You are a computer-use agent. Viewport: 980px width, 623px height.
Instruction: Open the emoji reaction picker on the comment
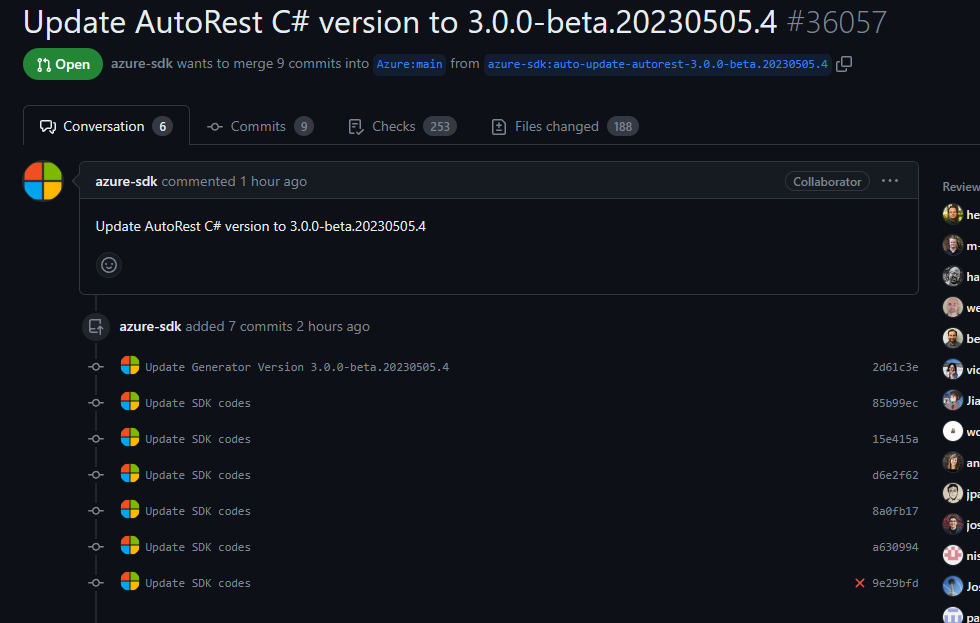(x=109, y=265)
